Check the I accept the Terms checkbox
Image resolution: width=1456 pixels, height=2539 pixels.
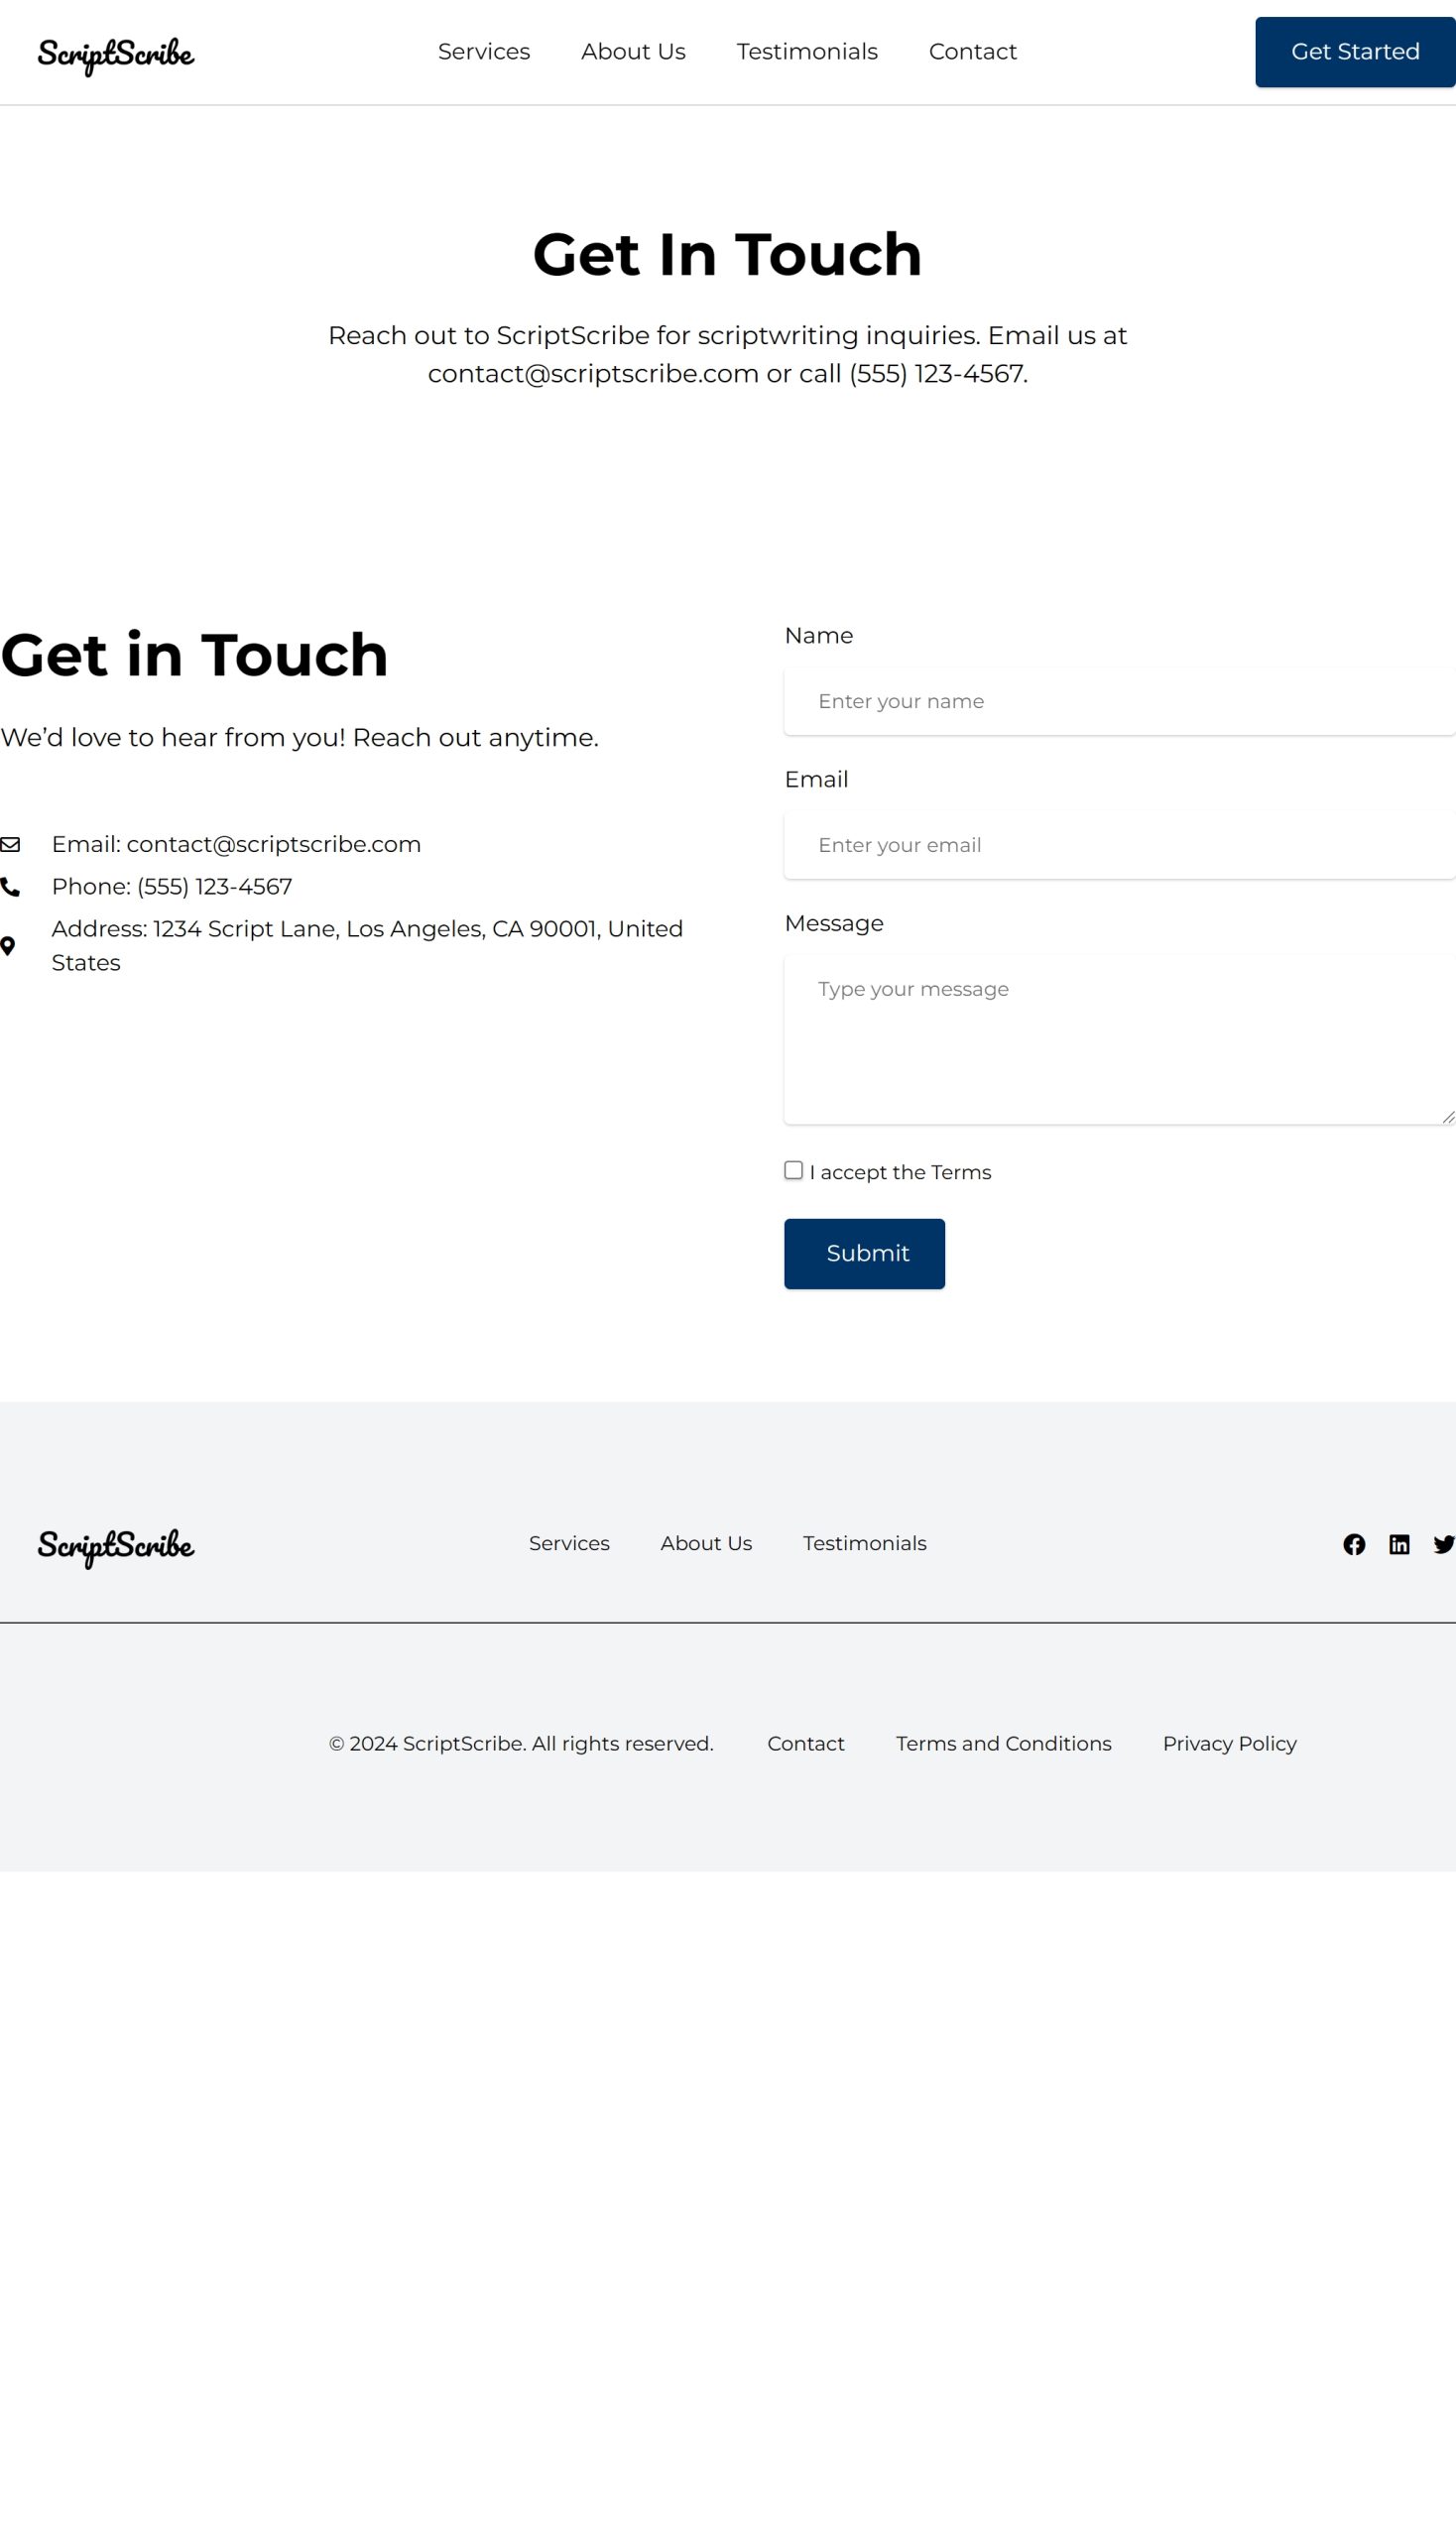(794, 1171)
